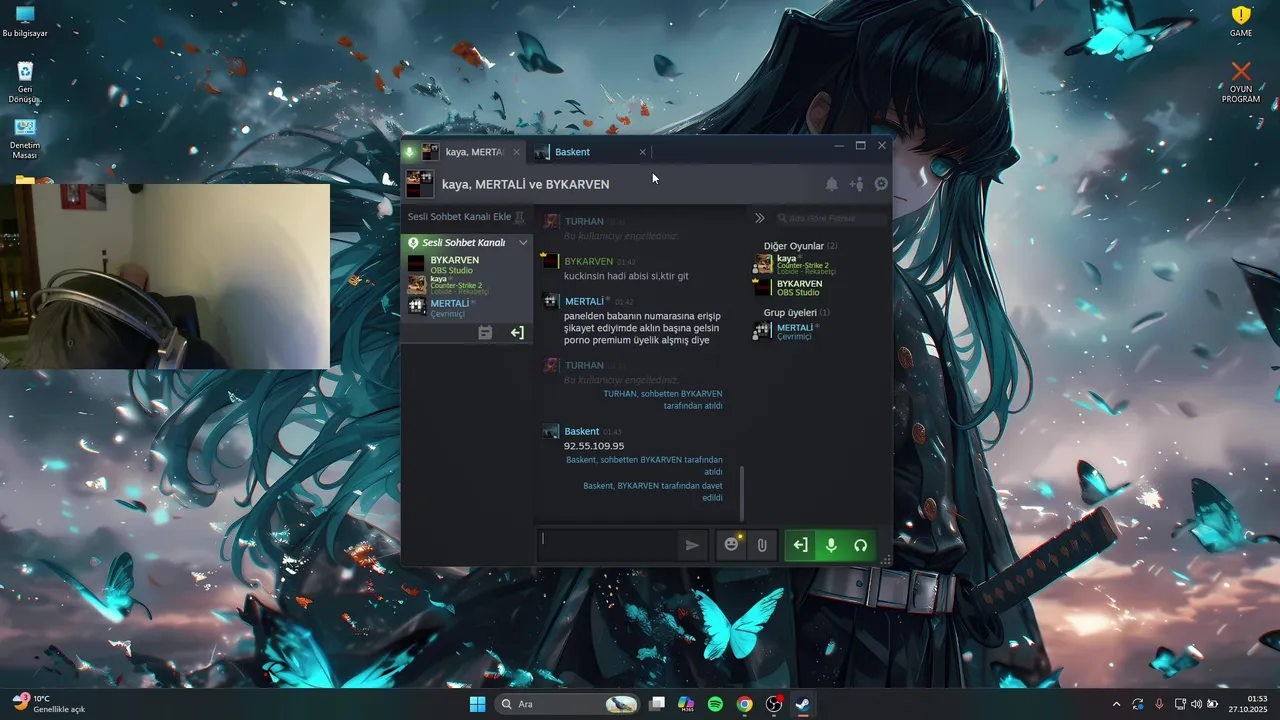Focus the member name filter search field

(832, 217)
